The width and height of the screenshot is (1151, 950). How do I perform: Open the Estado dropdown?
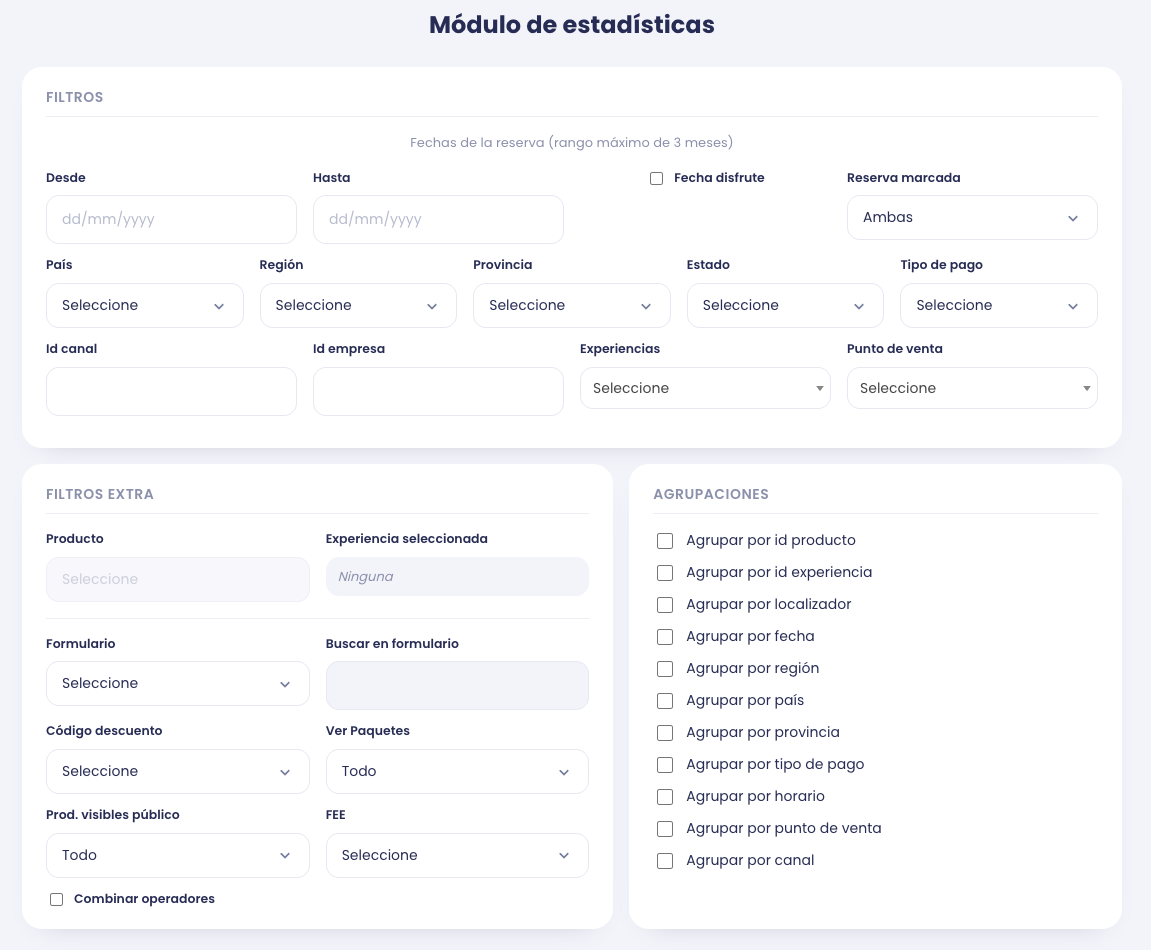tap(785, 305)
